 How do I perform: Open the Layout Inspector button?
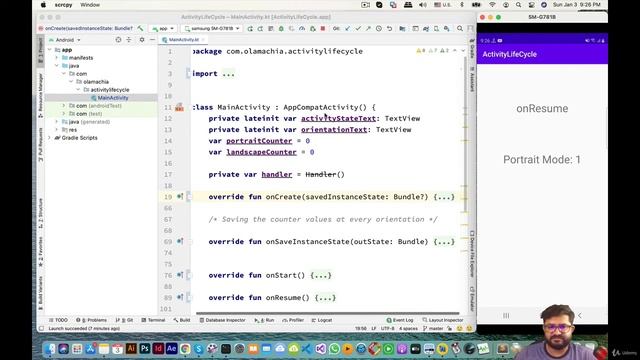443,320
